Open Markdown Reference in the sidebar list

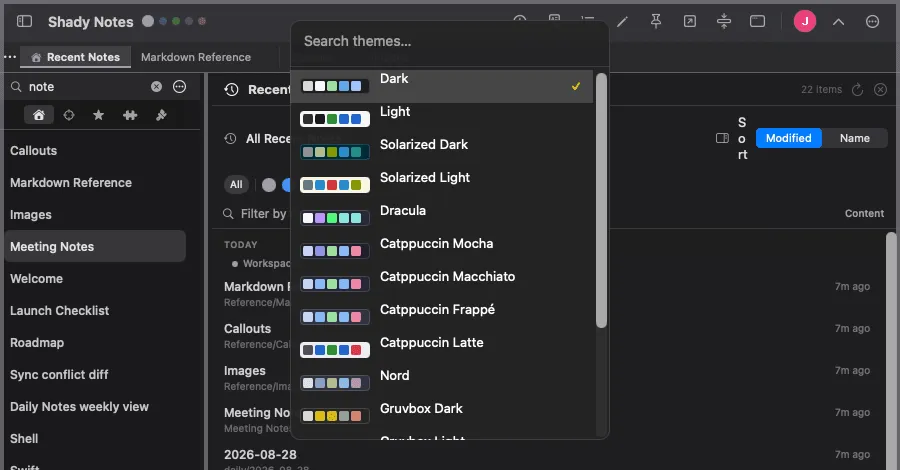pos(95,182)
